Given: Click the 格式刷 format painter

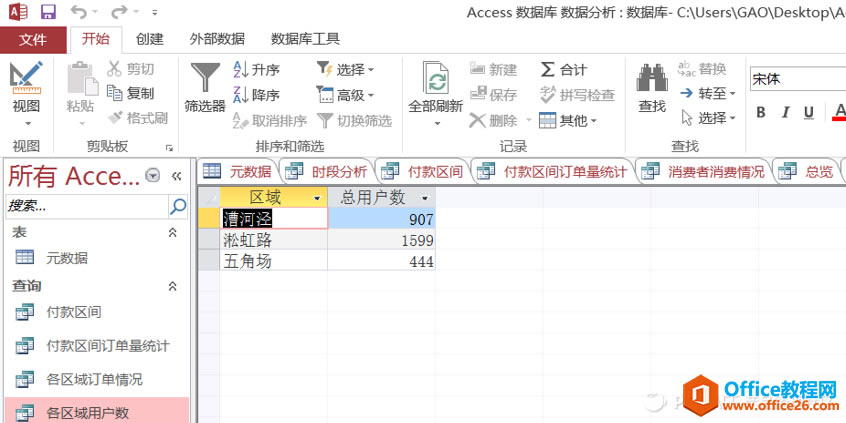Looking at the screenshot, I should click(x=138, y=118).
